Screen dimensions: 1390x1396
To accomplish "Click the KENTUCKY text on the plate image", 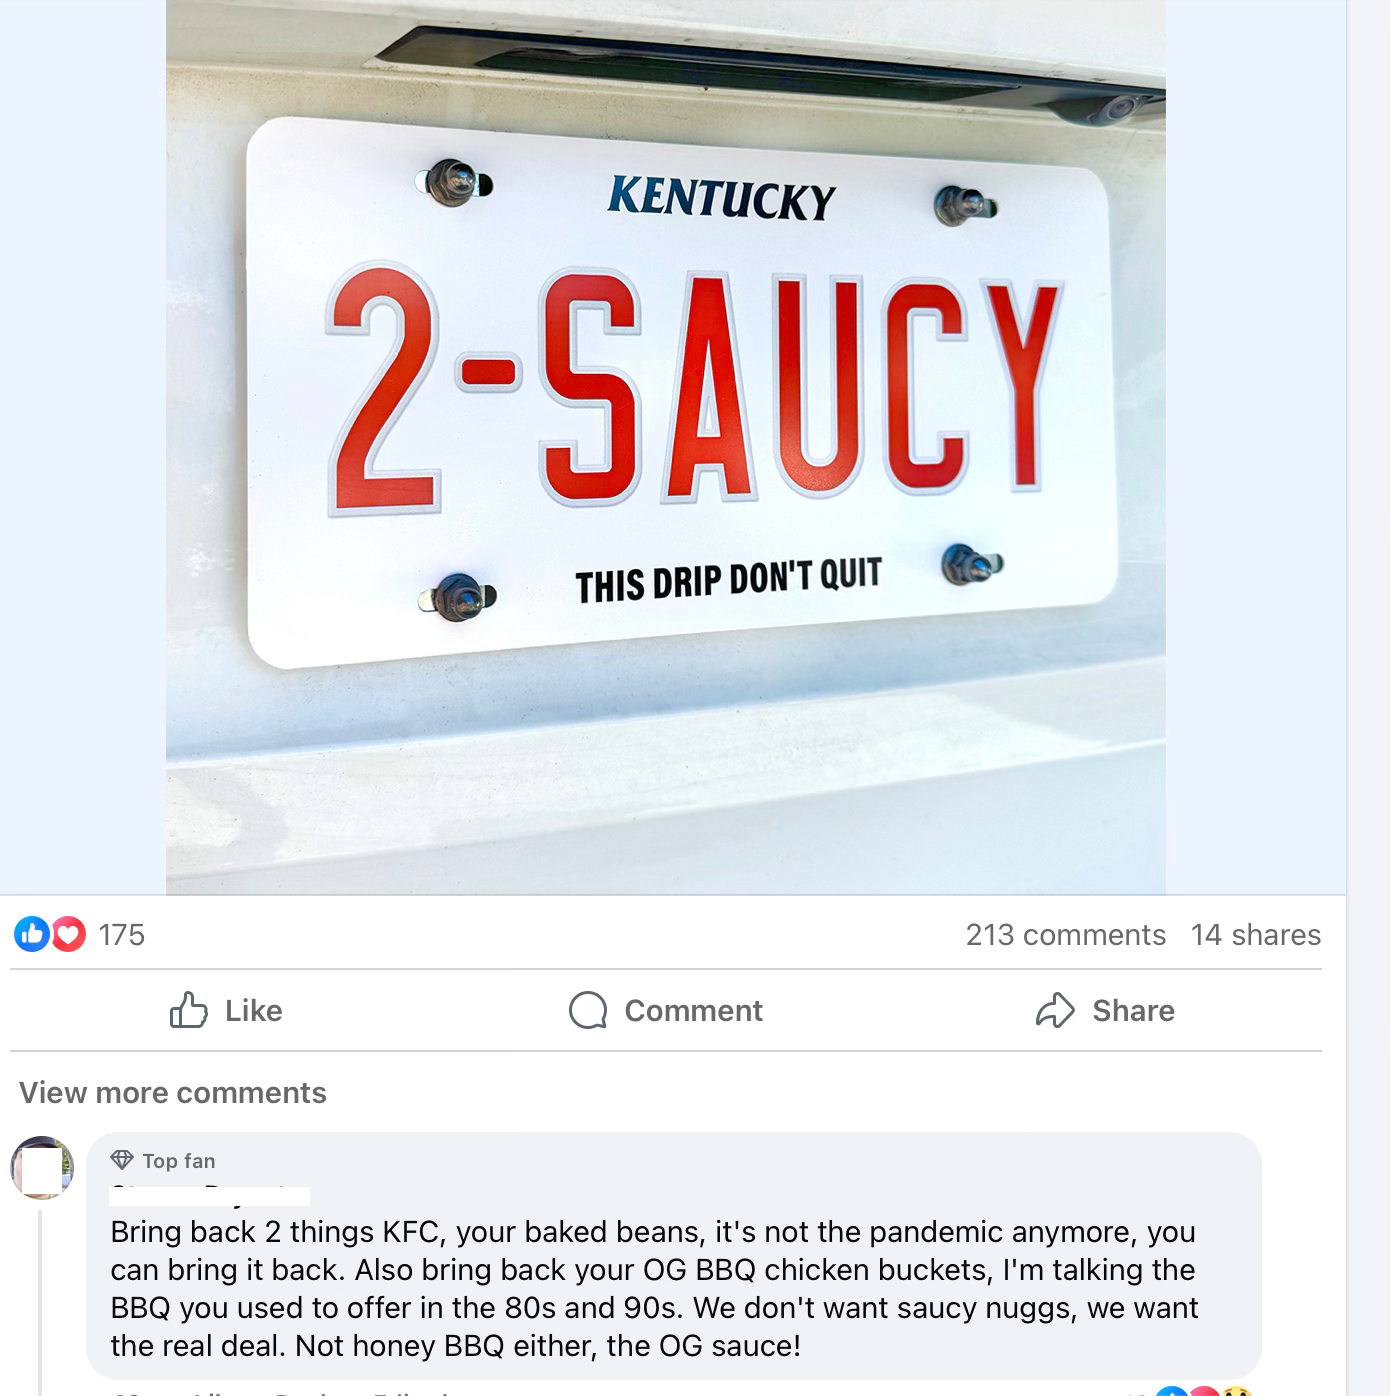I will tap(721, 198).
